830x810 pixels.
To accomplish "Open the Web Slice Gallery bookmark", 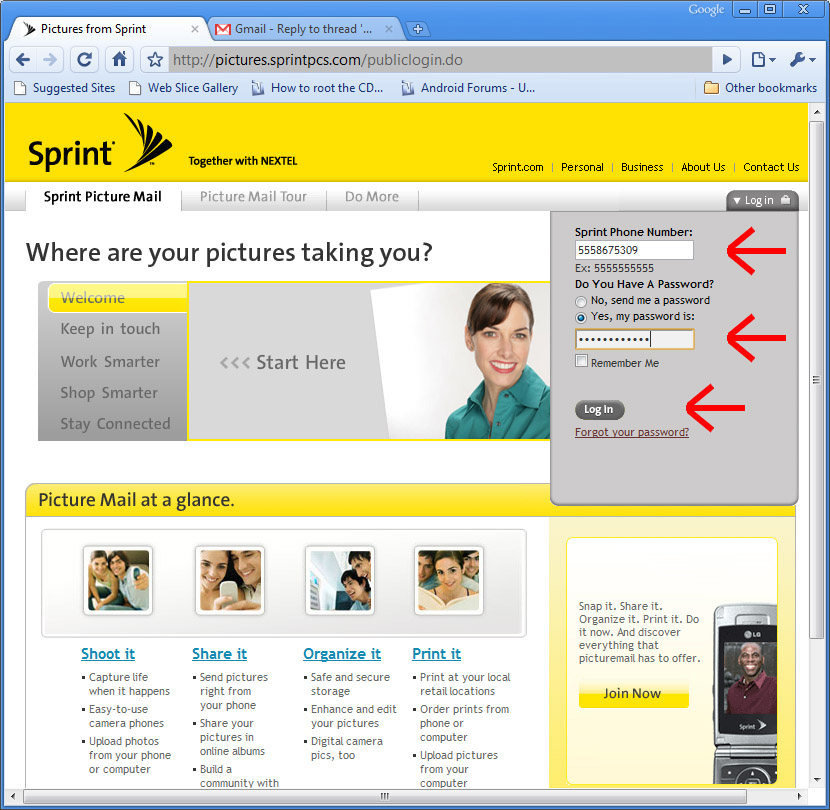I will point(184,88).
